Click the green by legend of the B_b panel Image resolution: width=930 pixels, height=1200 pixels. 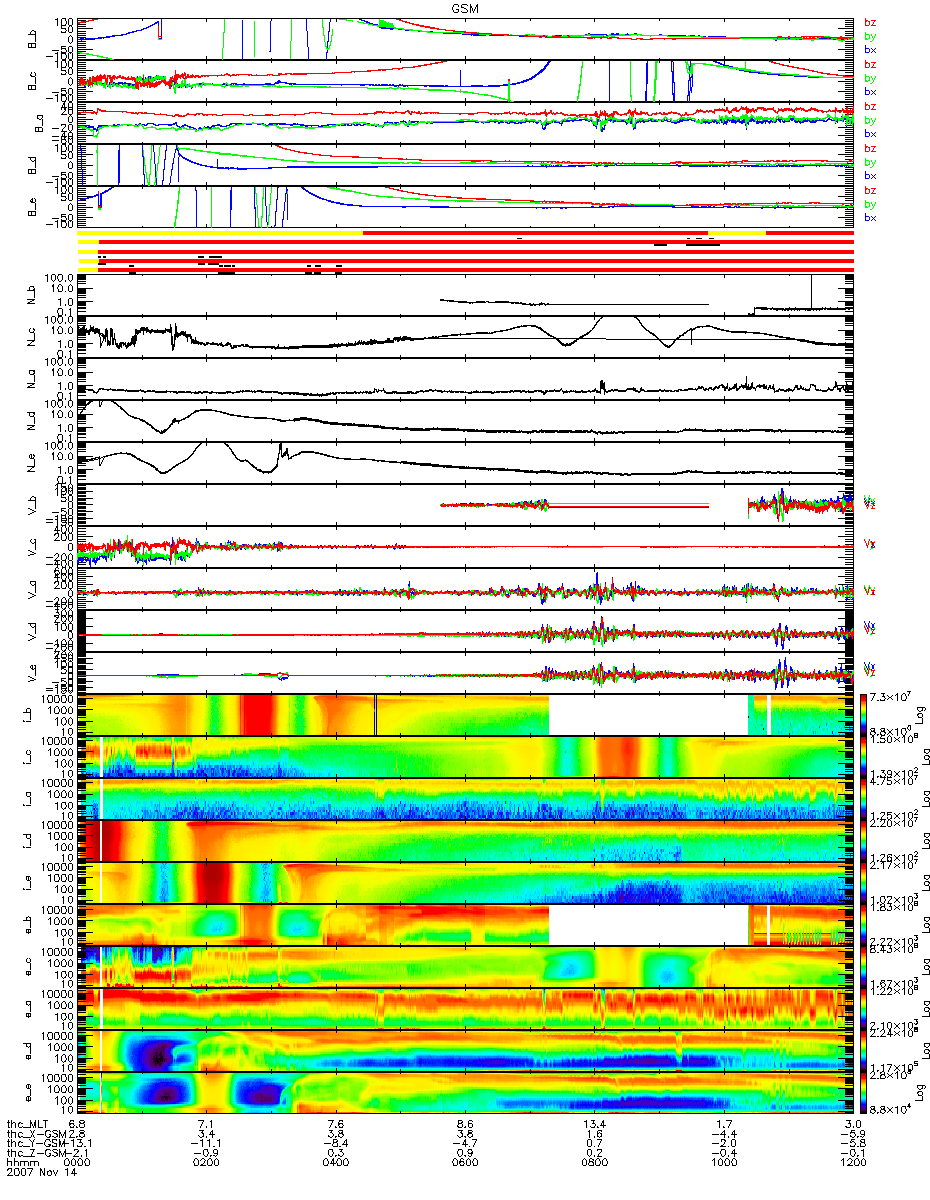pyautogui.click(x=870, y=36)
